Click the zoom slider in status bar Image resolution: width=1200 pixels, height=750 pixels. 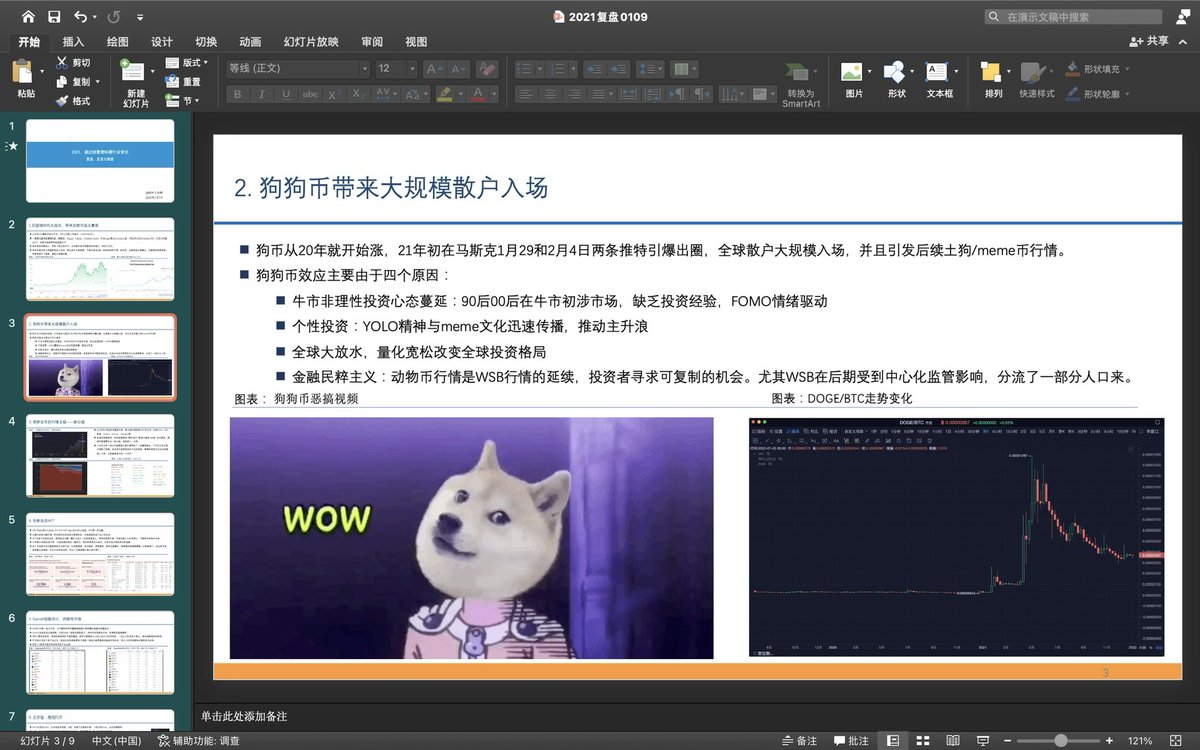tap(1060, 741)
